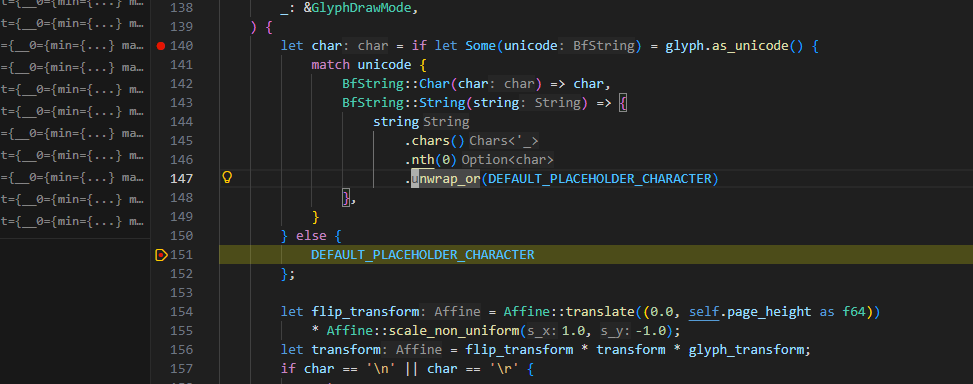
Task: Click line number 146 in the gutter
Action: click(x=182, y=160)
